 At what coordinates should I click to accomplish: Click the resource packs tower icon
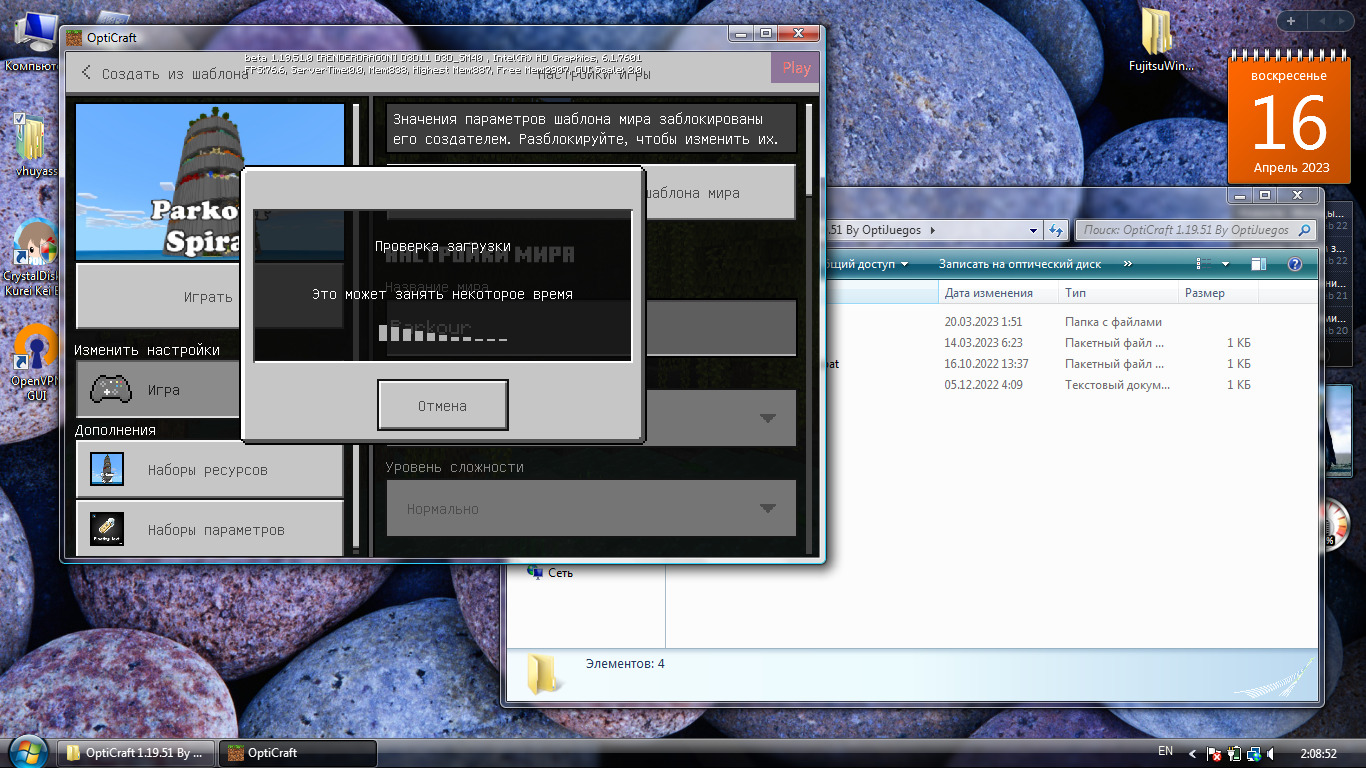tap(107, 470)
